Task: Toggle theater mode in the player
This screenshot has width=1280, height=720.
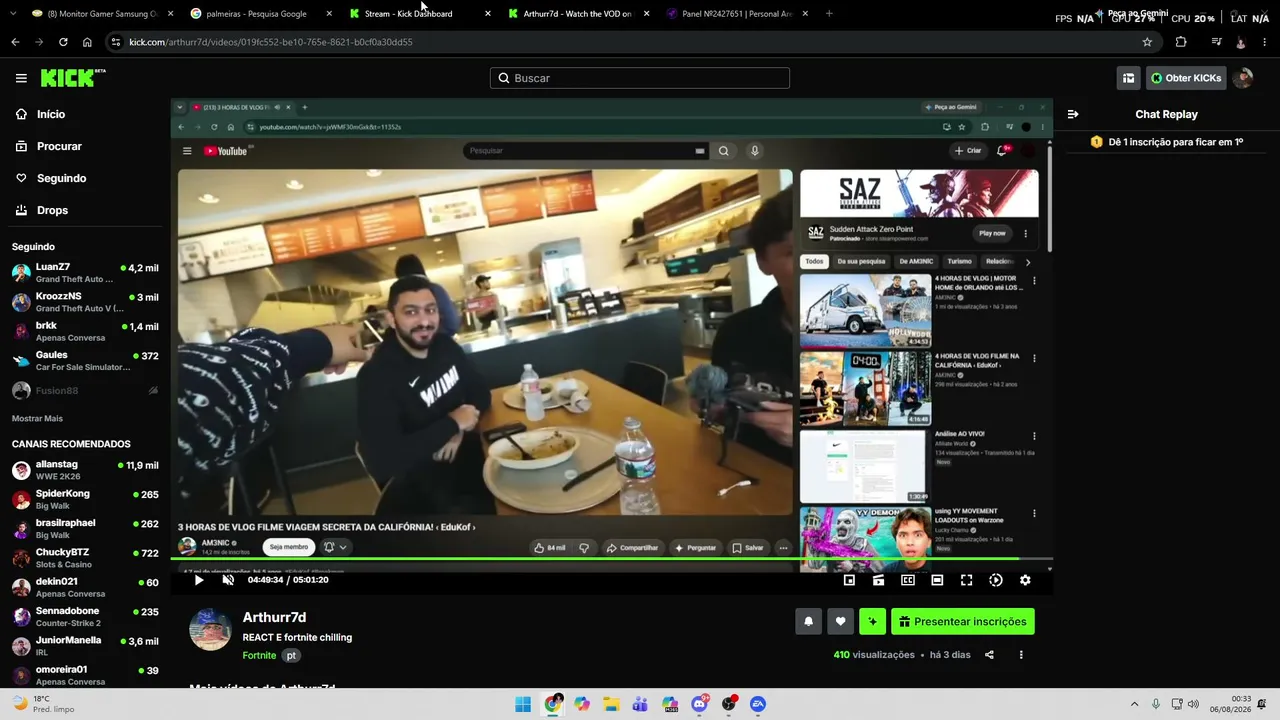Action: click(x=937, y=580)
